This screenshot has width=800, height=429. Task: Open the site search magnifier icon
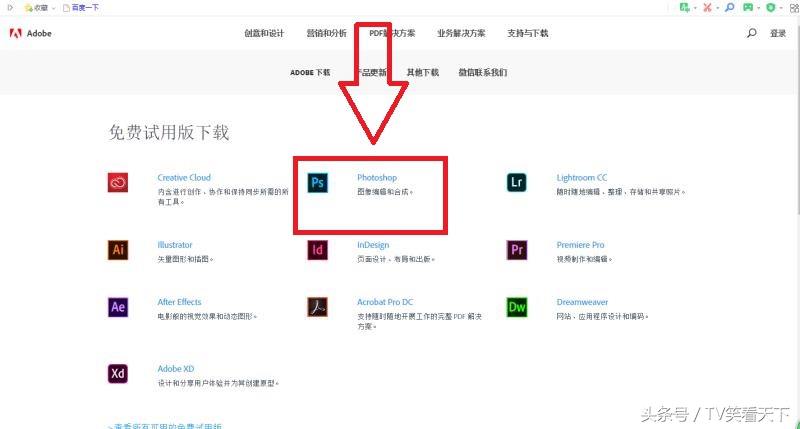click(x=752, y=33)
